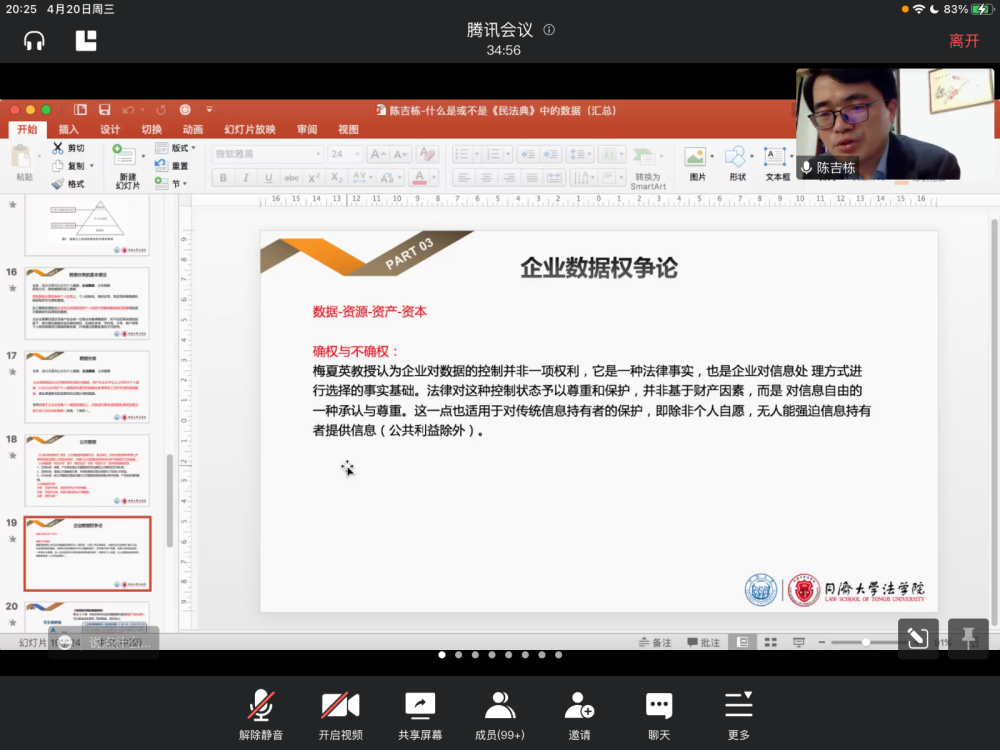Toggle underline formatting U
Image resolution: width=1000 pixels, height=750 pixels.
(x=268, y=178)
